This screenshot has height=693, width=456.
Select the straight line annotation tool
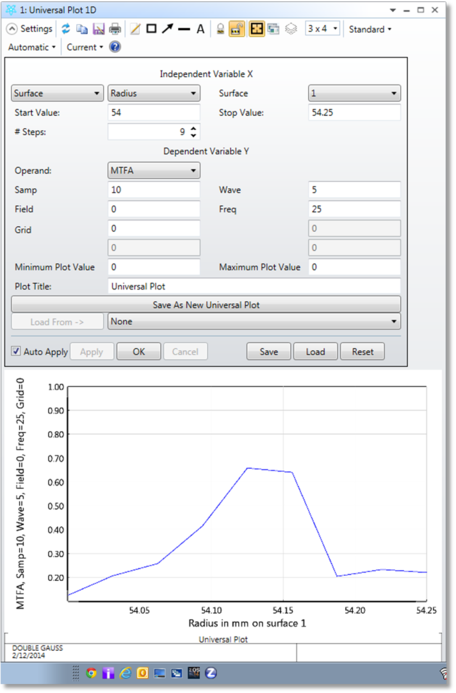184,29
